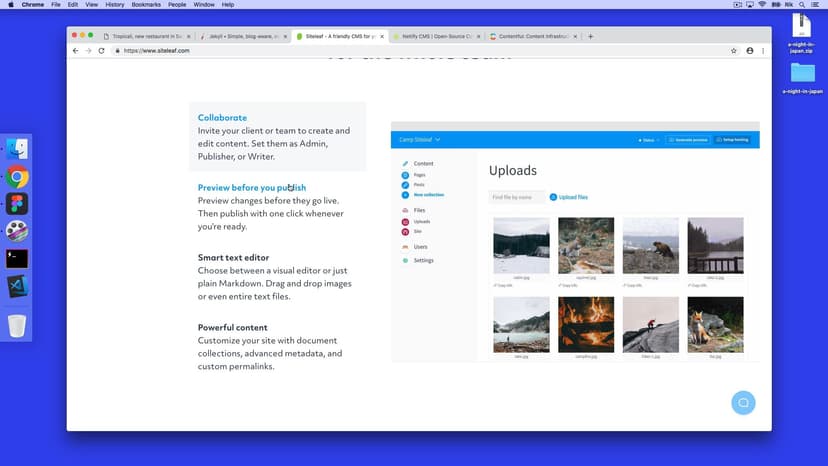828x466 pixels.
Task: Switch to the Jekyll tab
Action: point(238,36)
